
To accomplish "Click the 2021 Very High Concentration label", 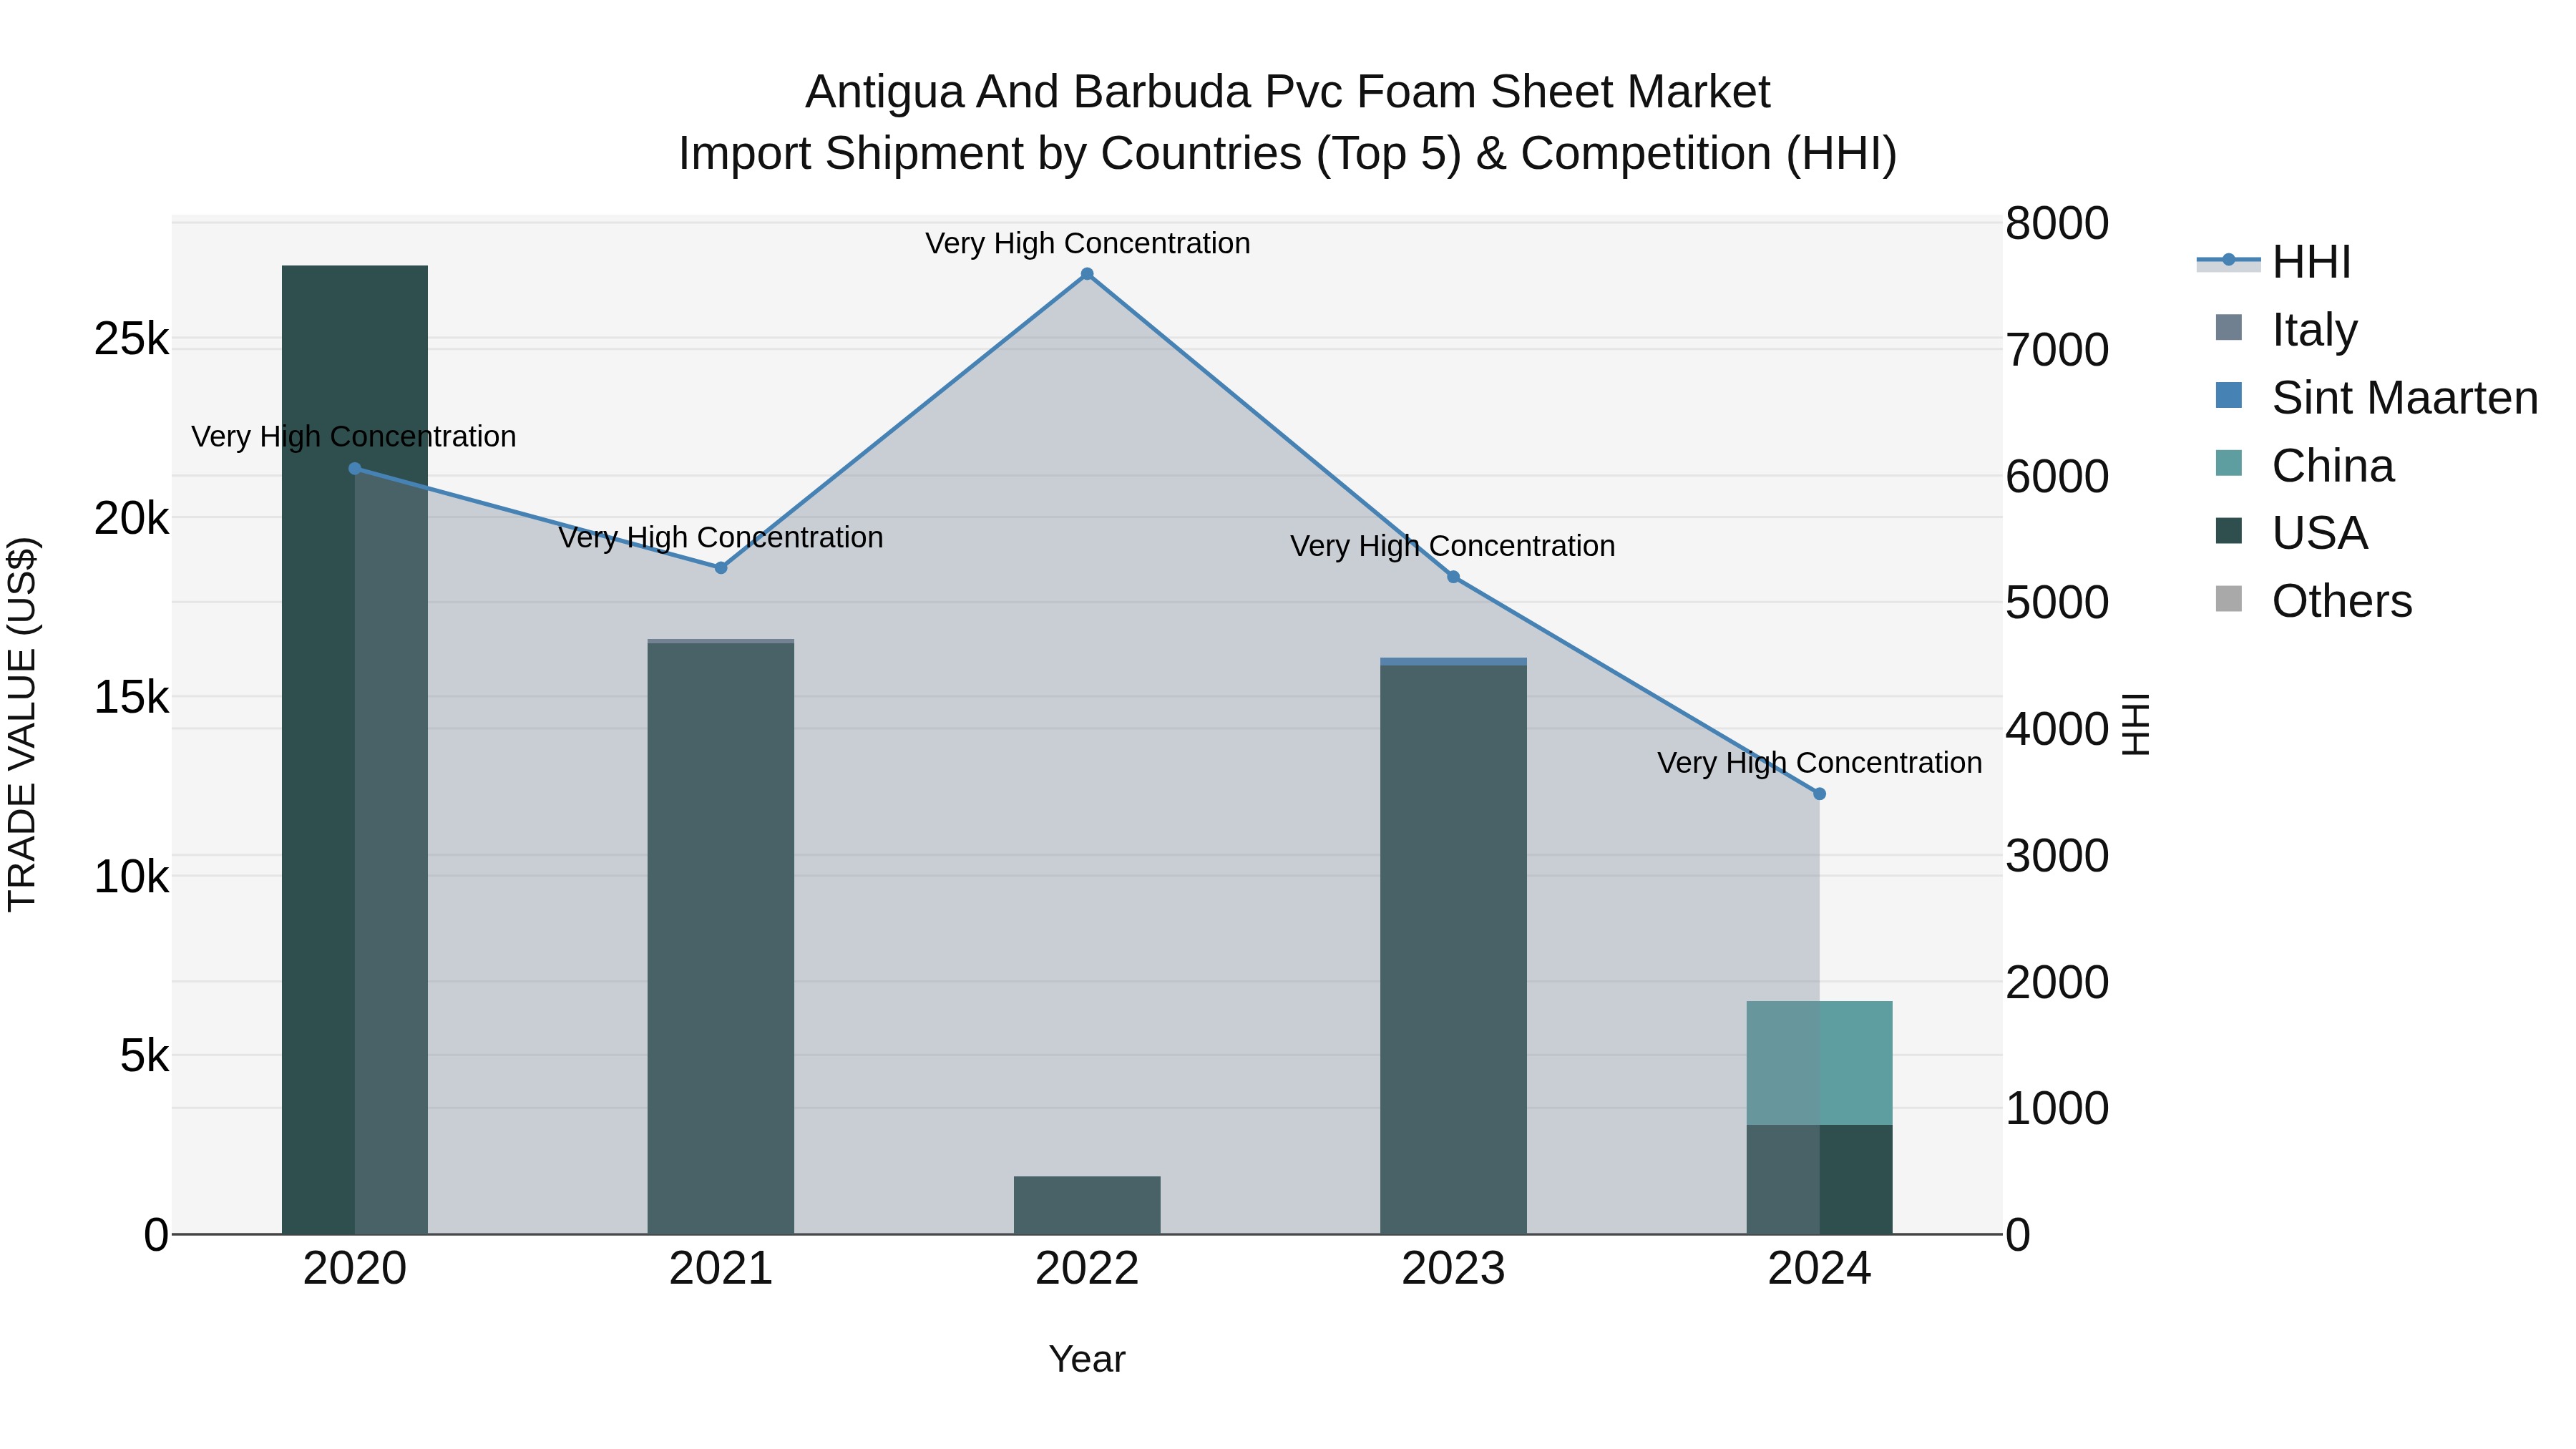I will point(721,538).
